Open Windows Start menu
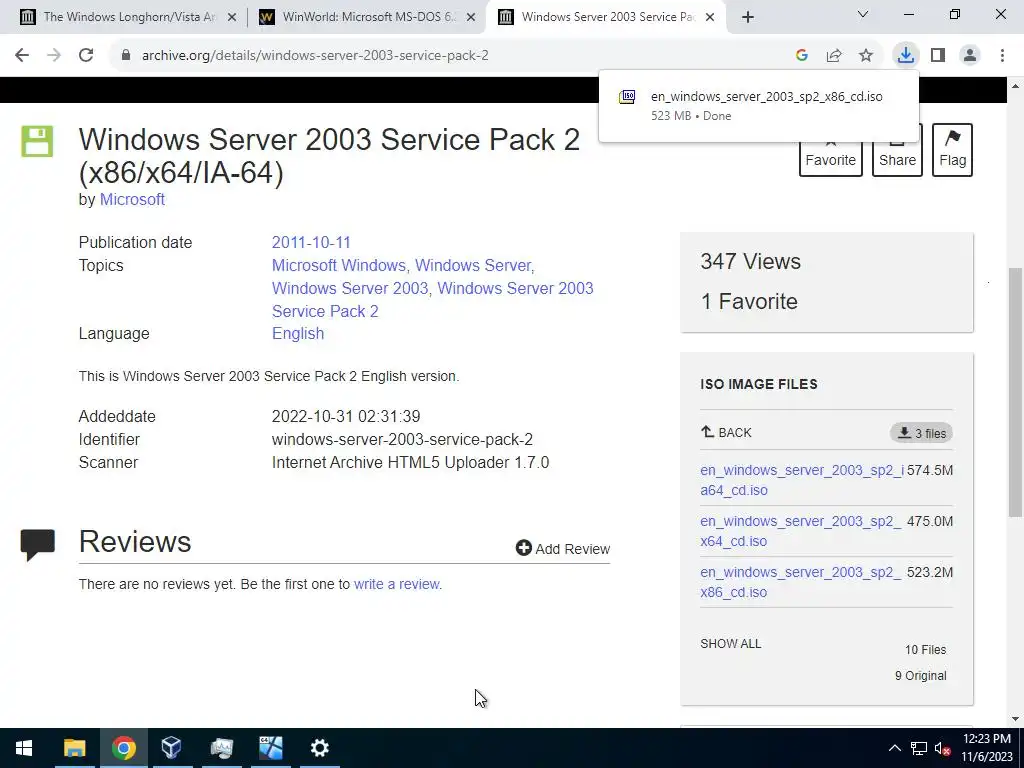1024x768 pixels. [24, 748]
